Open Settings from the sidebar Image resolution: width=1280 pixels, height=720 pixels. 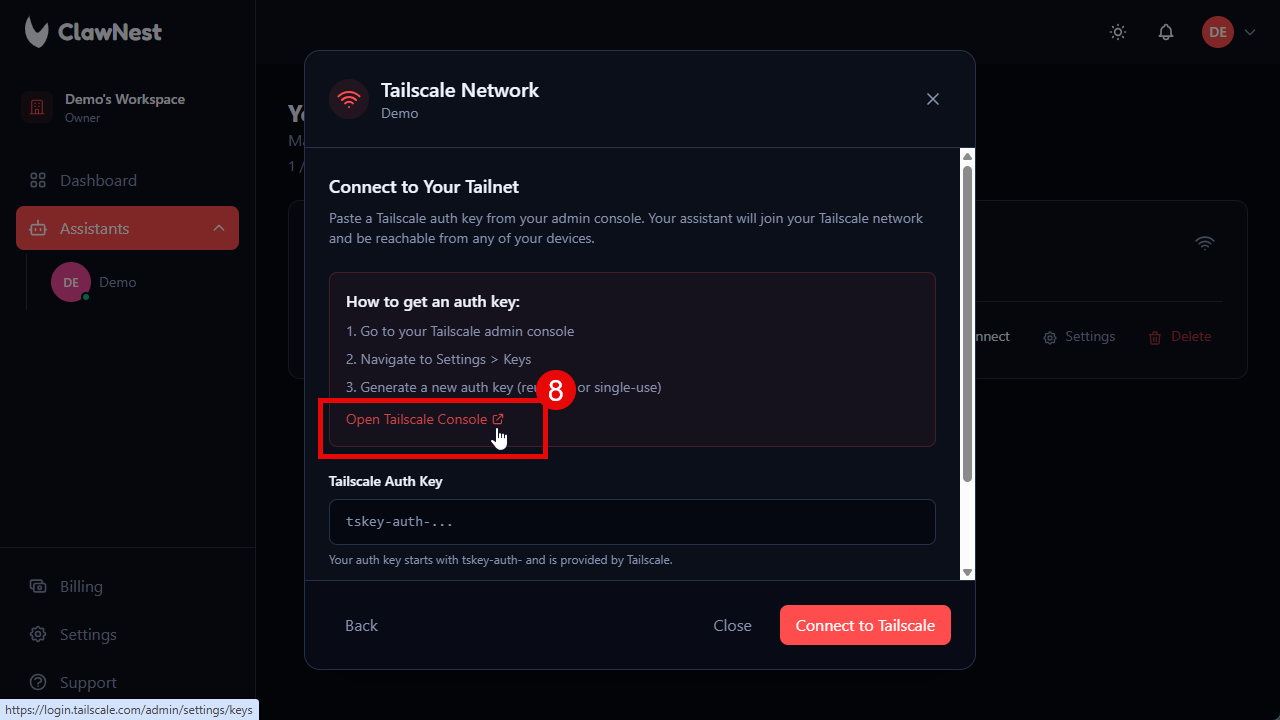[x=38, y=634]
